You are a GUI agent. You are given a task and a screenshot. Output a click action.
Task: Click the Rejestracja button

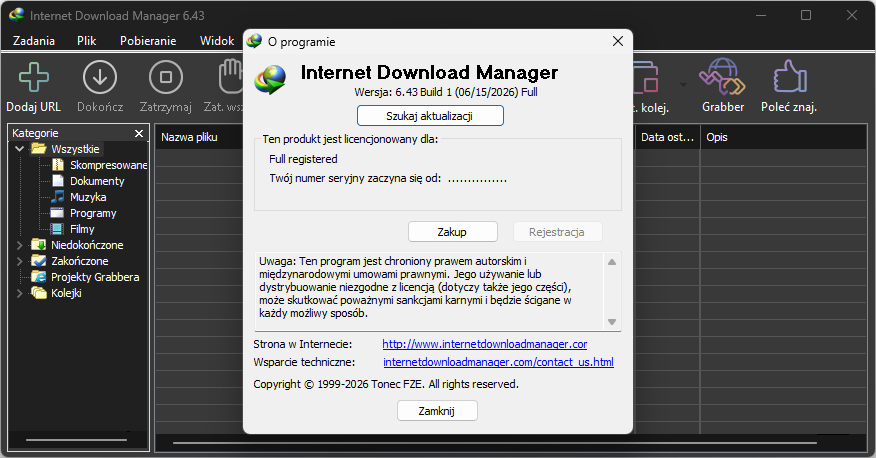pos(557,232)
